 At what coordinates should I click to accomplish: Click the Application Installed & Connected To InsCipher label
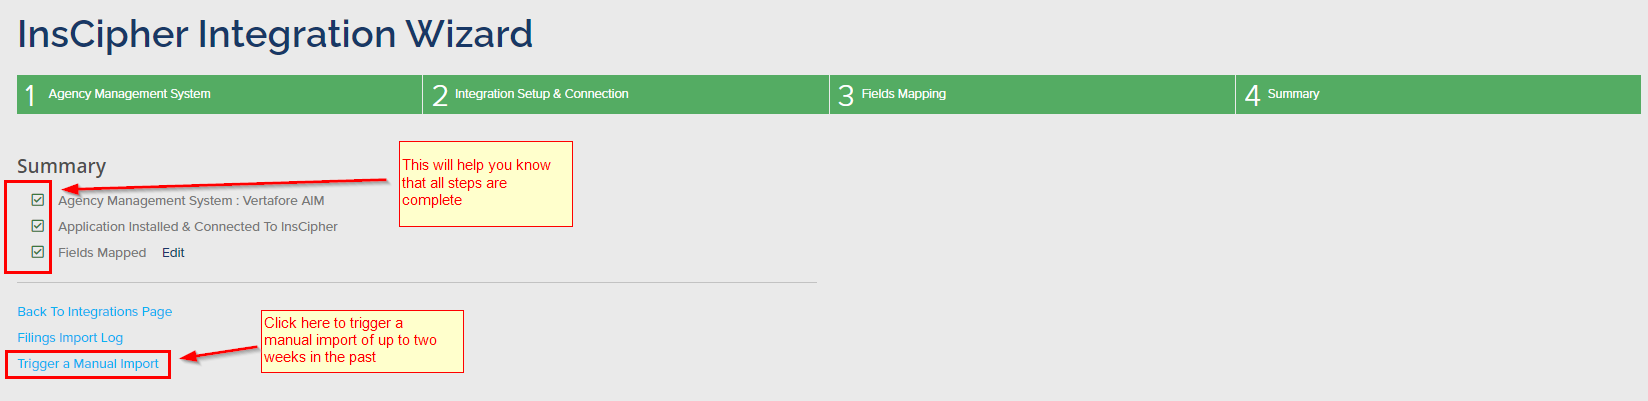[x=198, y=227]
